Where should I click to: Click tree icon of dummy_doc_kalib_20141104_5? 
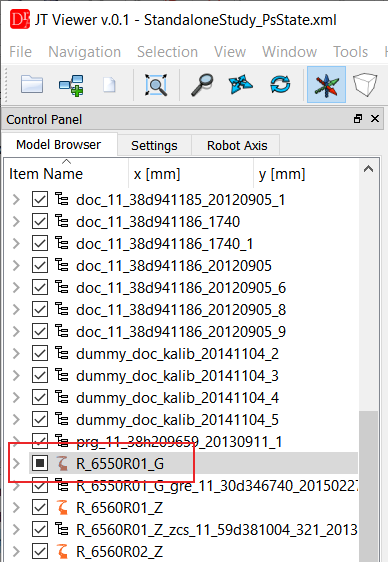pyautogui.click(x=62, y=419)
